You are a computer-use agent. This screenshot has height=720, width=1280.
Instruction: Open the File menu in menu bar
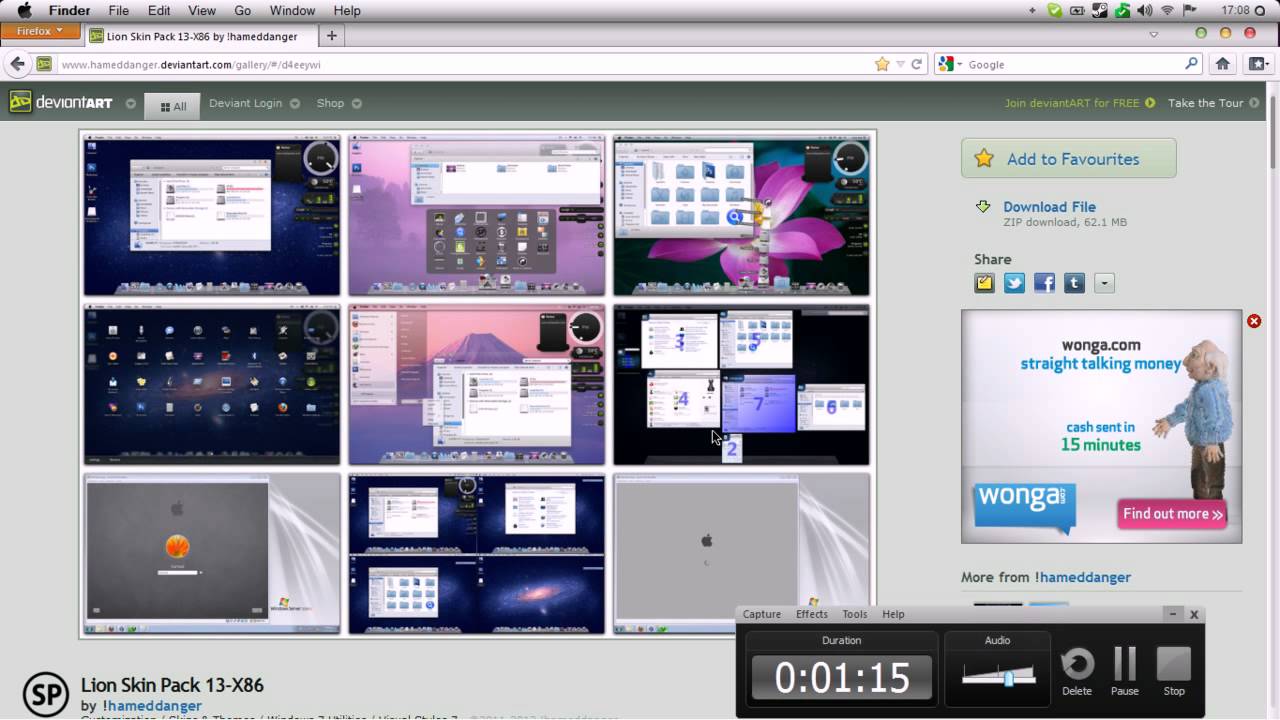click(118, 10)
